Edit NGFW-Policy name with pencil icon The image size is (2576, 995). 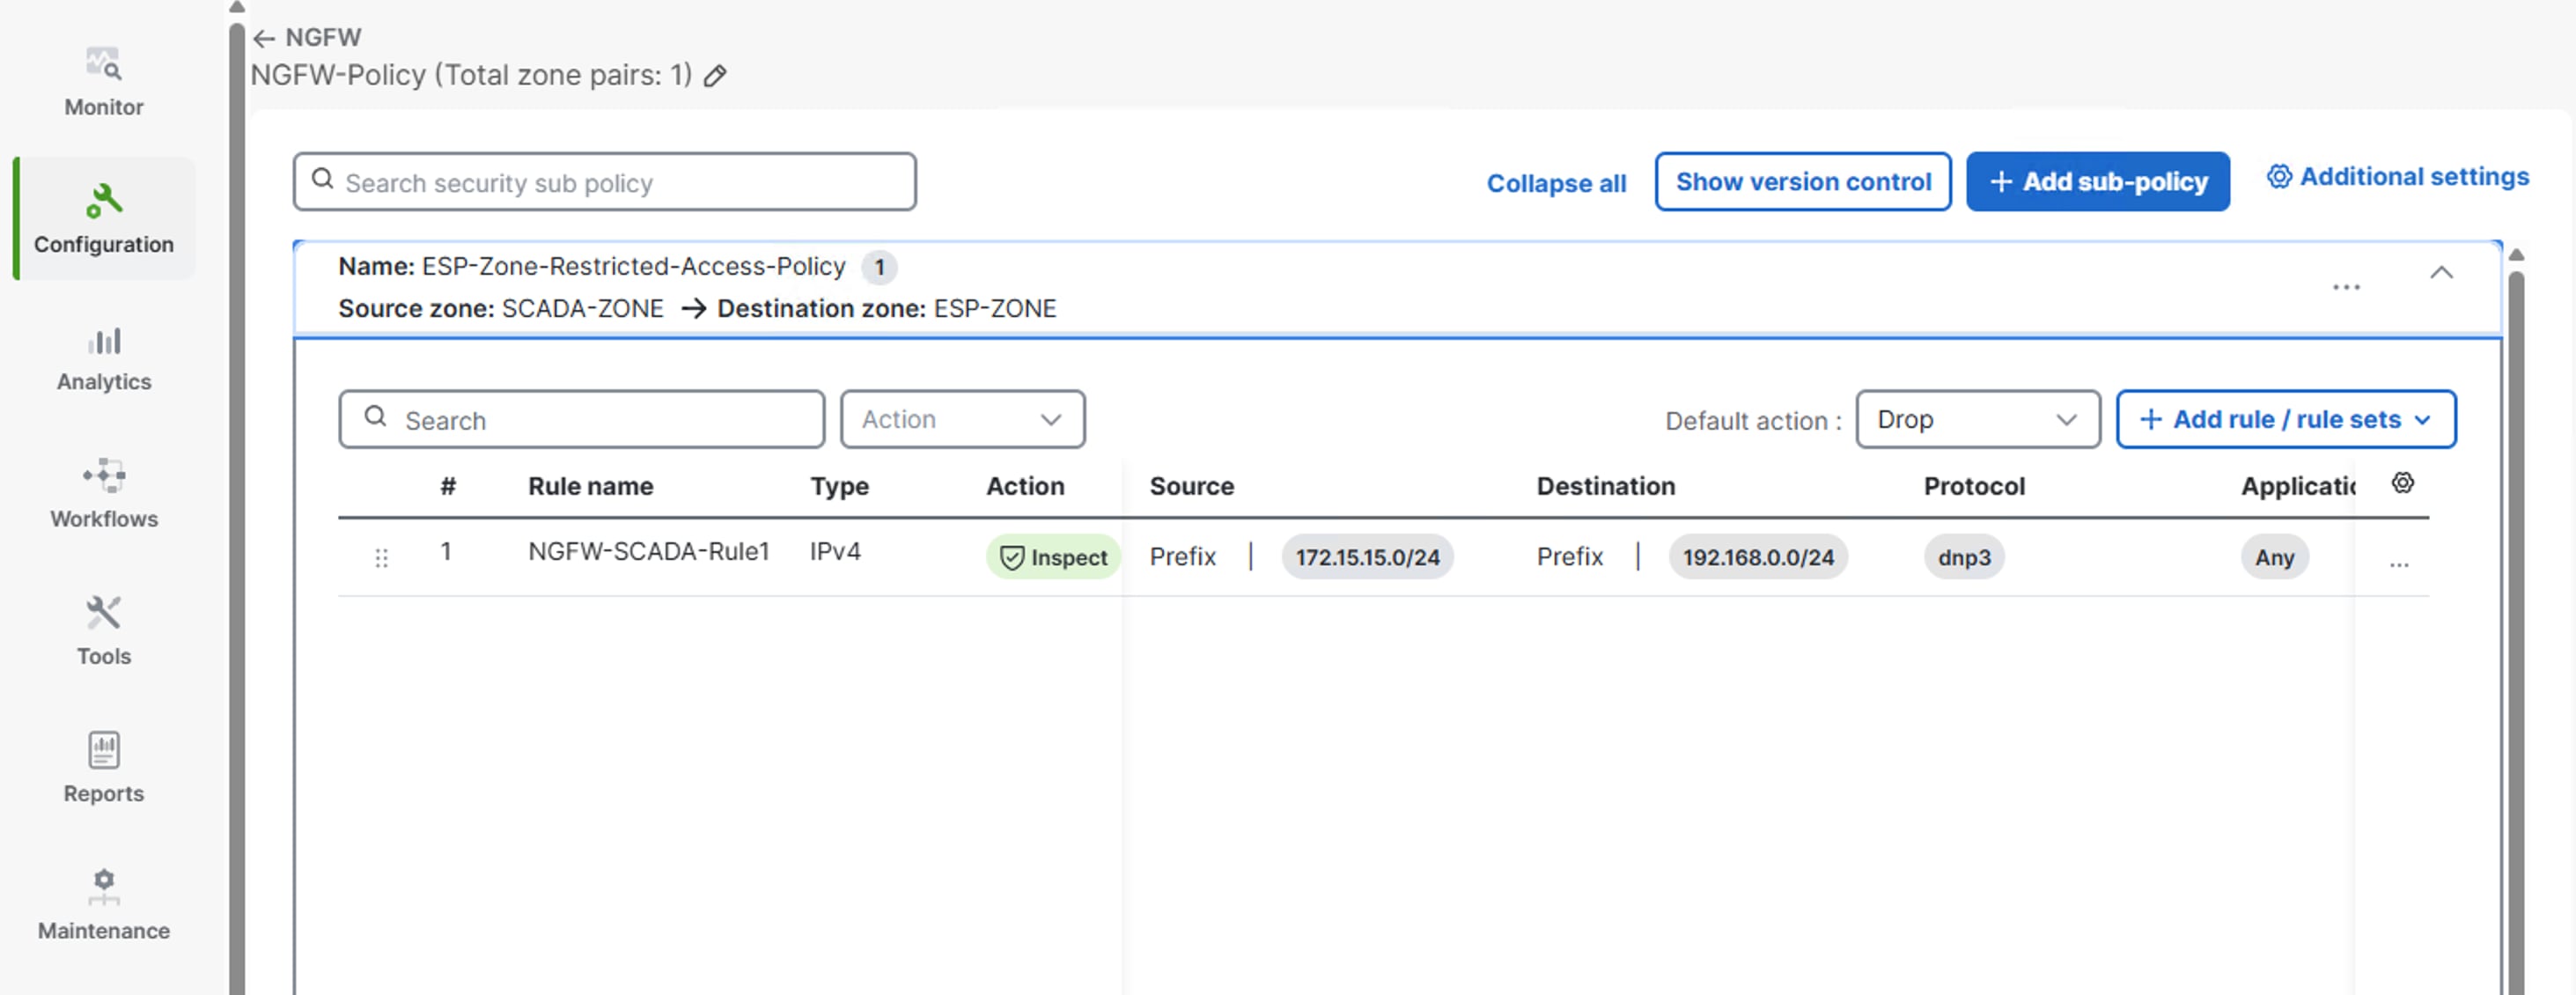point(714,76)
